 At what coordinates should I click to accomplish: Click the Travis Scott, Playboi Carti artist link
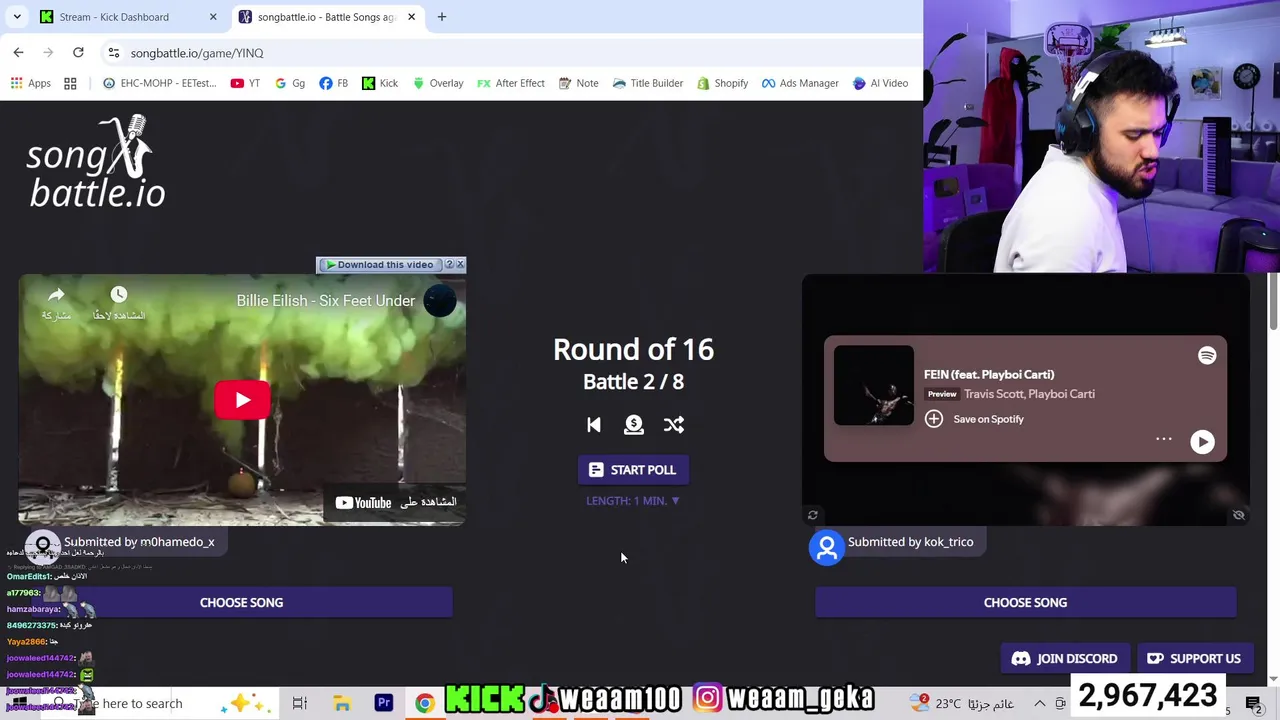click(1029, 394)
